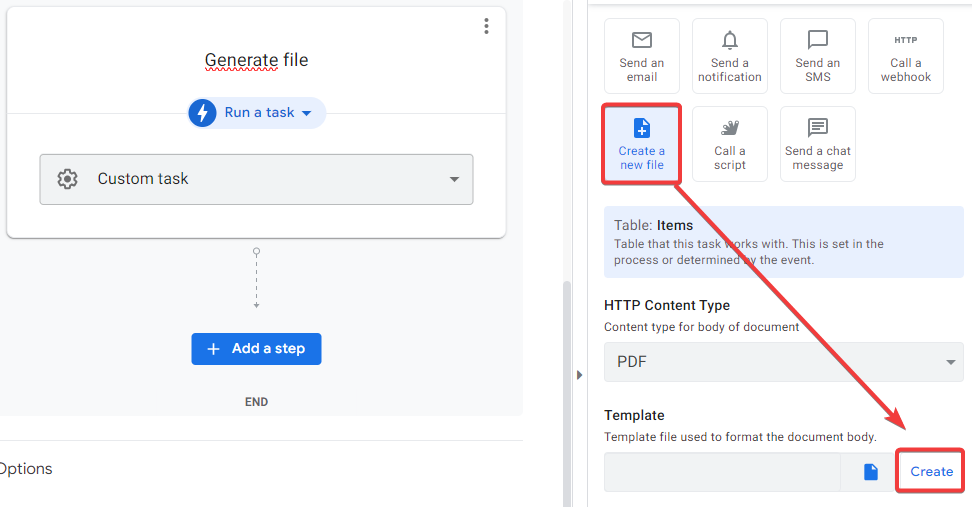The image size is (972, 507).
Task: Click the Create link beside Template field
Action: click(931, 472)
